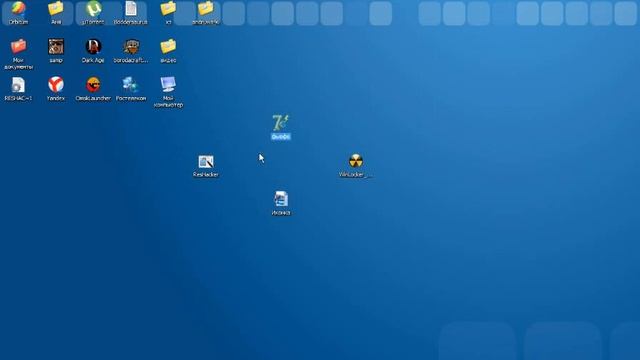Select the Yandex browser icon
This screenshot has width=640, height=360.
(56, 85)
